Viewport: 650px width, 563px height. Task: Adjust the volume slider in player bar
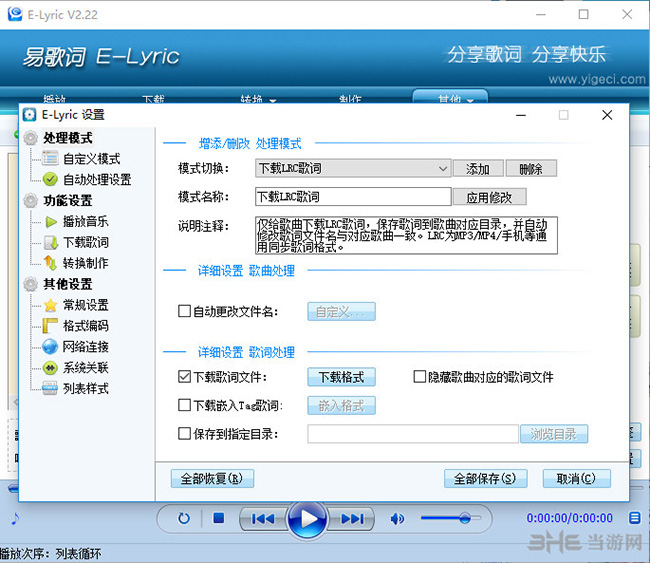451,518
